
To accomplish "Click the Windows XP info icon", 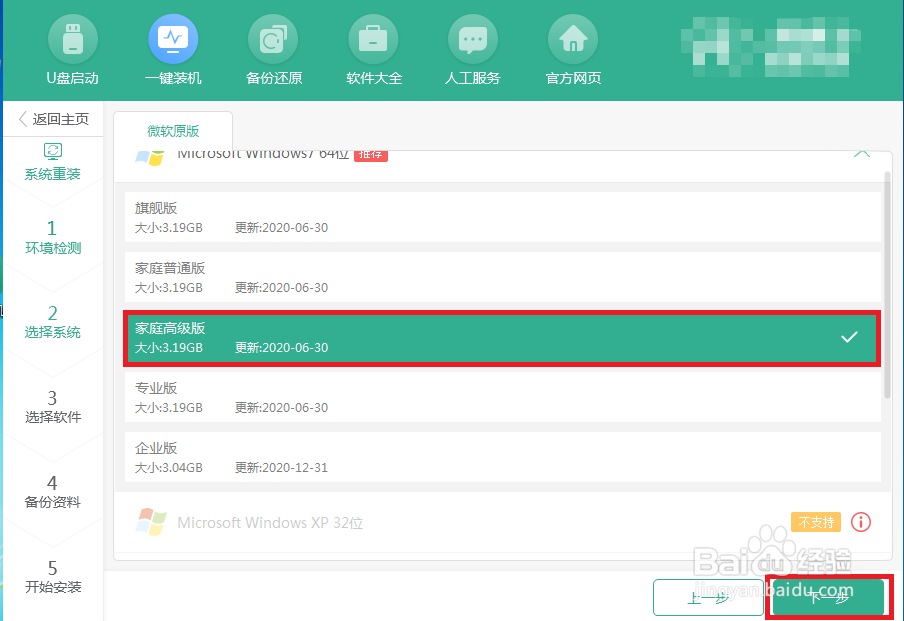I will tap(861, 522).
